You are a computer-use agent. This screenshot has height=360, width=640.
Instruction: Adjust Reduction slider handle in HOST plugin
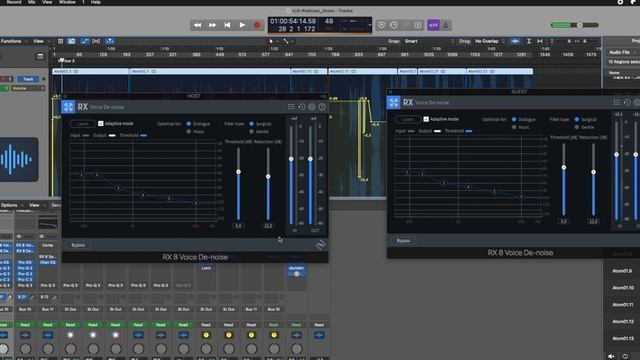pyautogui.click(x=268, y=176)
